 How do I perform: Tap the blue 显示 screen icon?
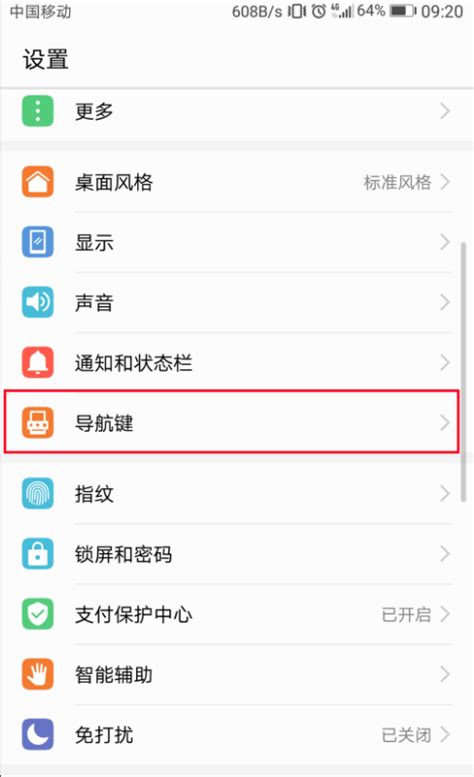coord(38,242)
